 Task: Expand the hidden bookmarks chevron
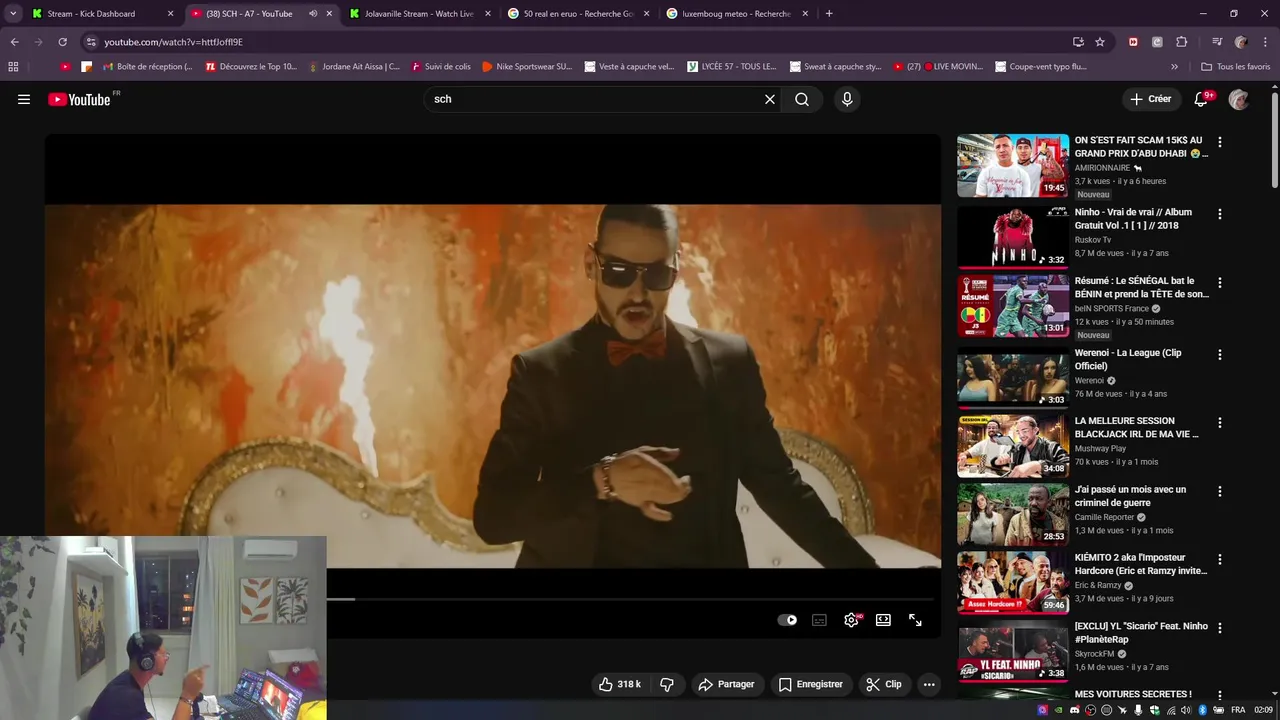pyautogui.click(x=1174, y=67)
